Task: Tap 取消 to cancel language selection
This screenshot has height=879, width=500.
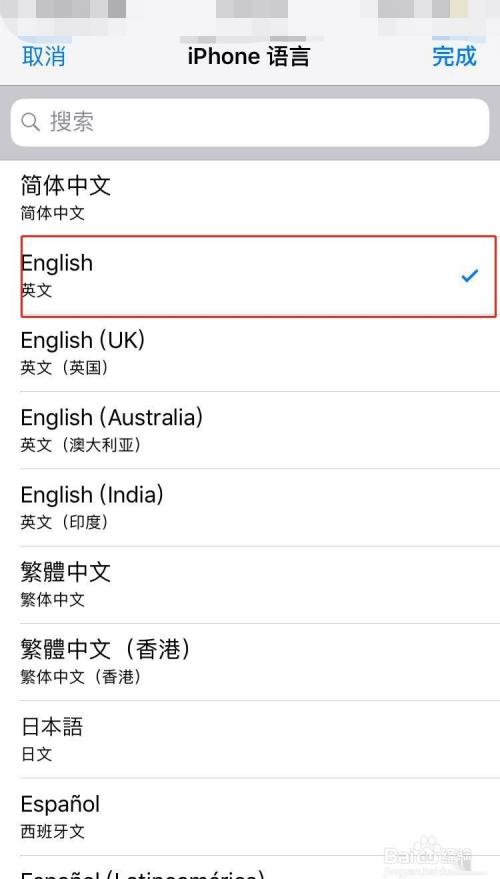Action: tap(44, 57)
